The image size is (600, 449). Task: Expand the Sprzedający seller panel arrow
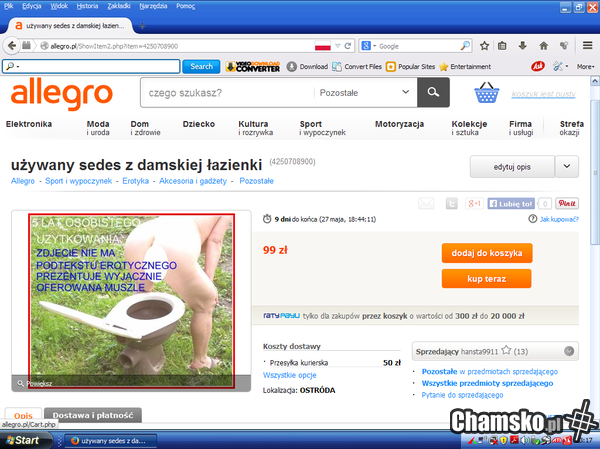tap(568, 351)
